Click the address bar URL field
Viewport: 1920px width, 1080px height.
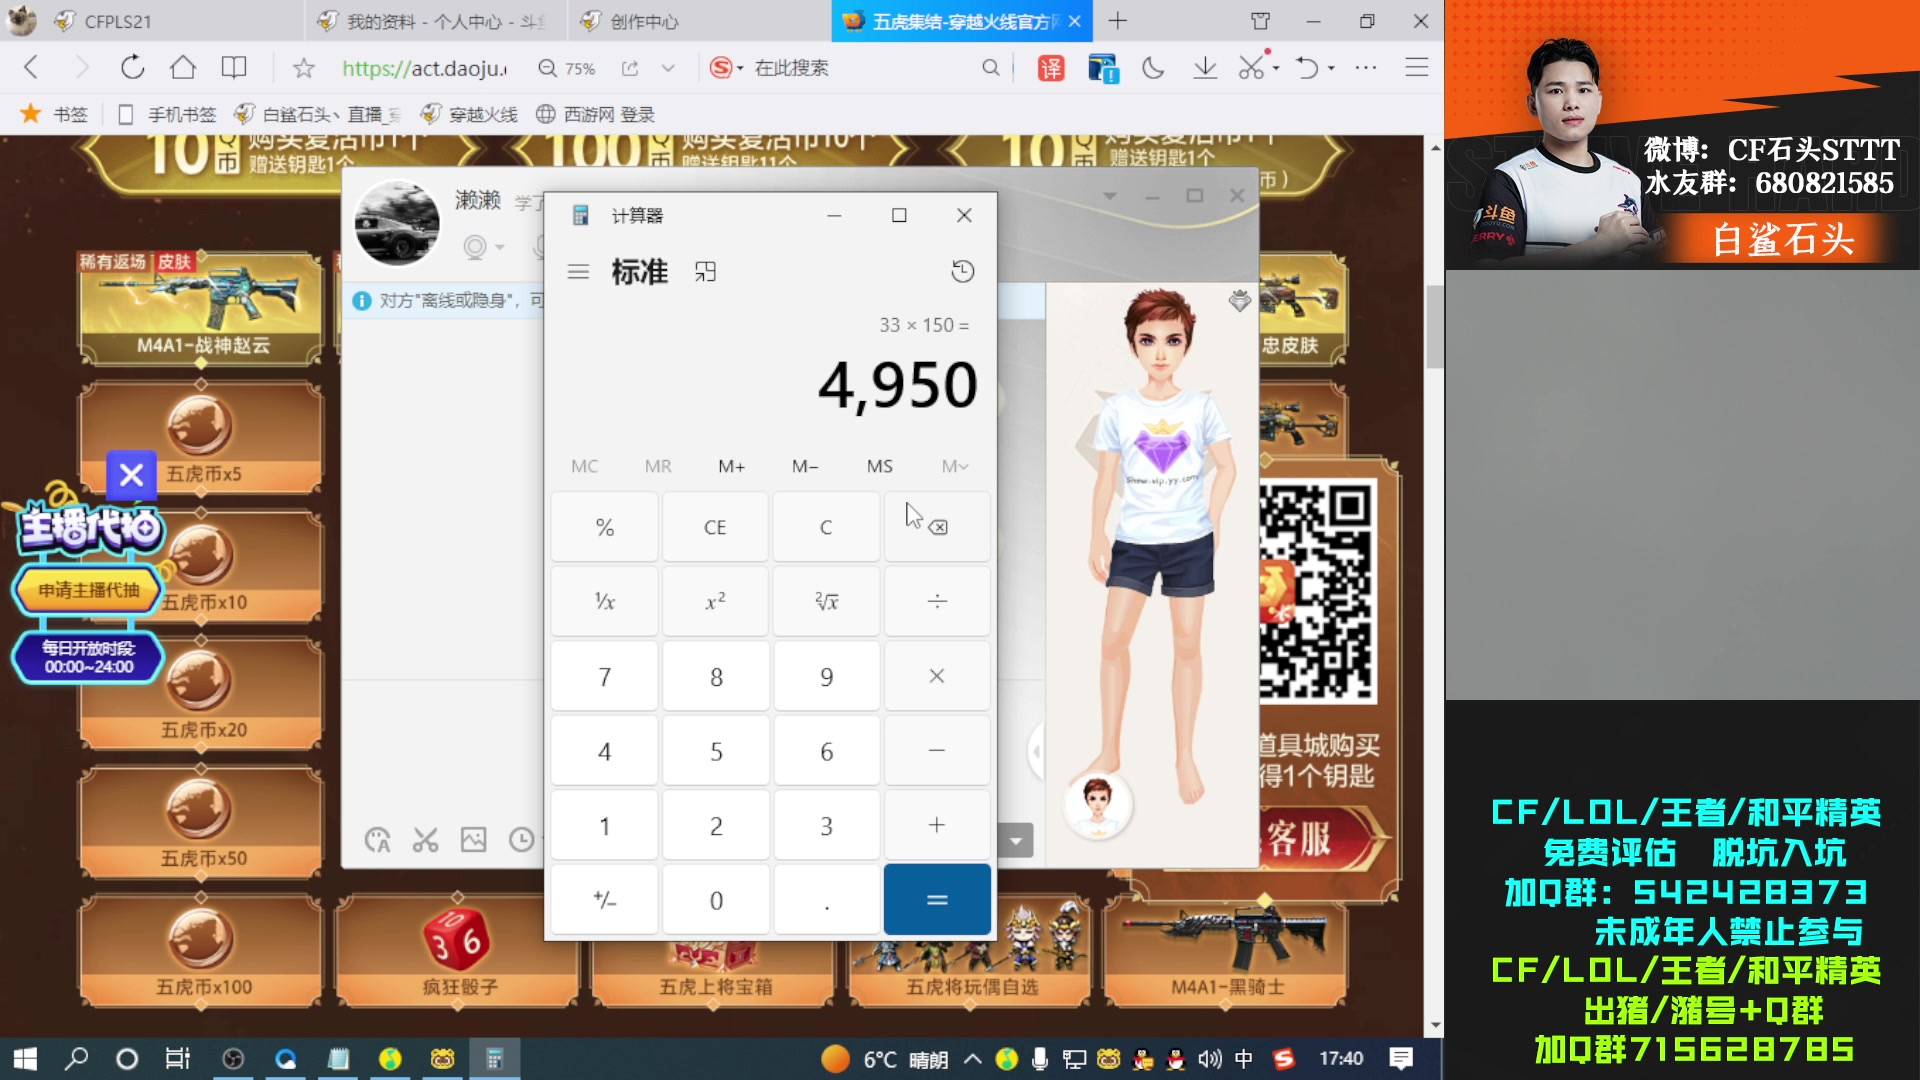pyautogui.click(x=424, y=68)
